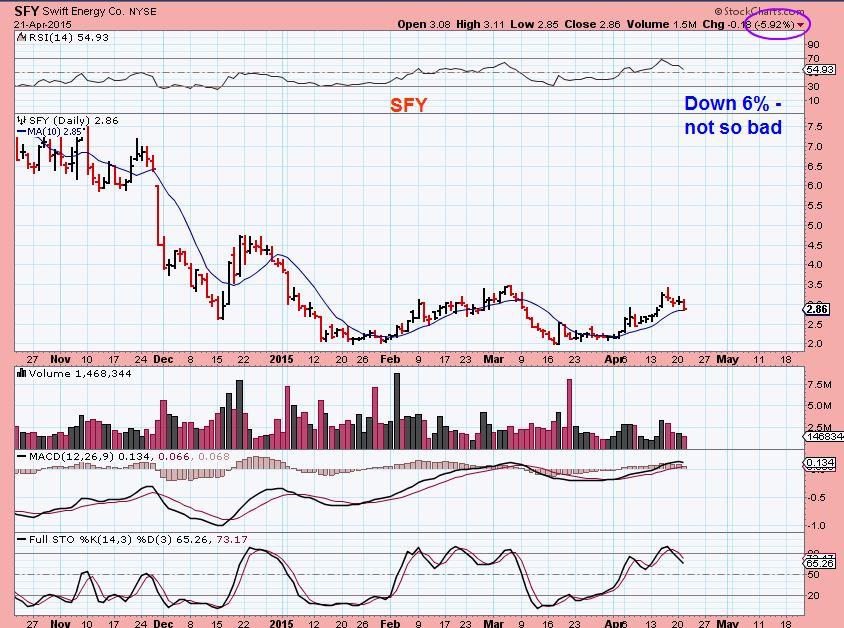Click the Volume 1,468,344 legend text

[80, 373]
